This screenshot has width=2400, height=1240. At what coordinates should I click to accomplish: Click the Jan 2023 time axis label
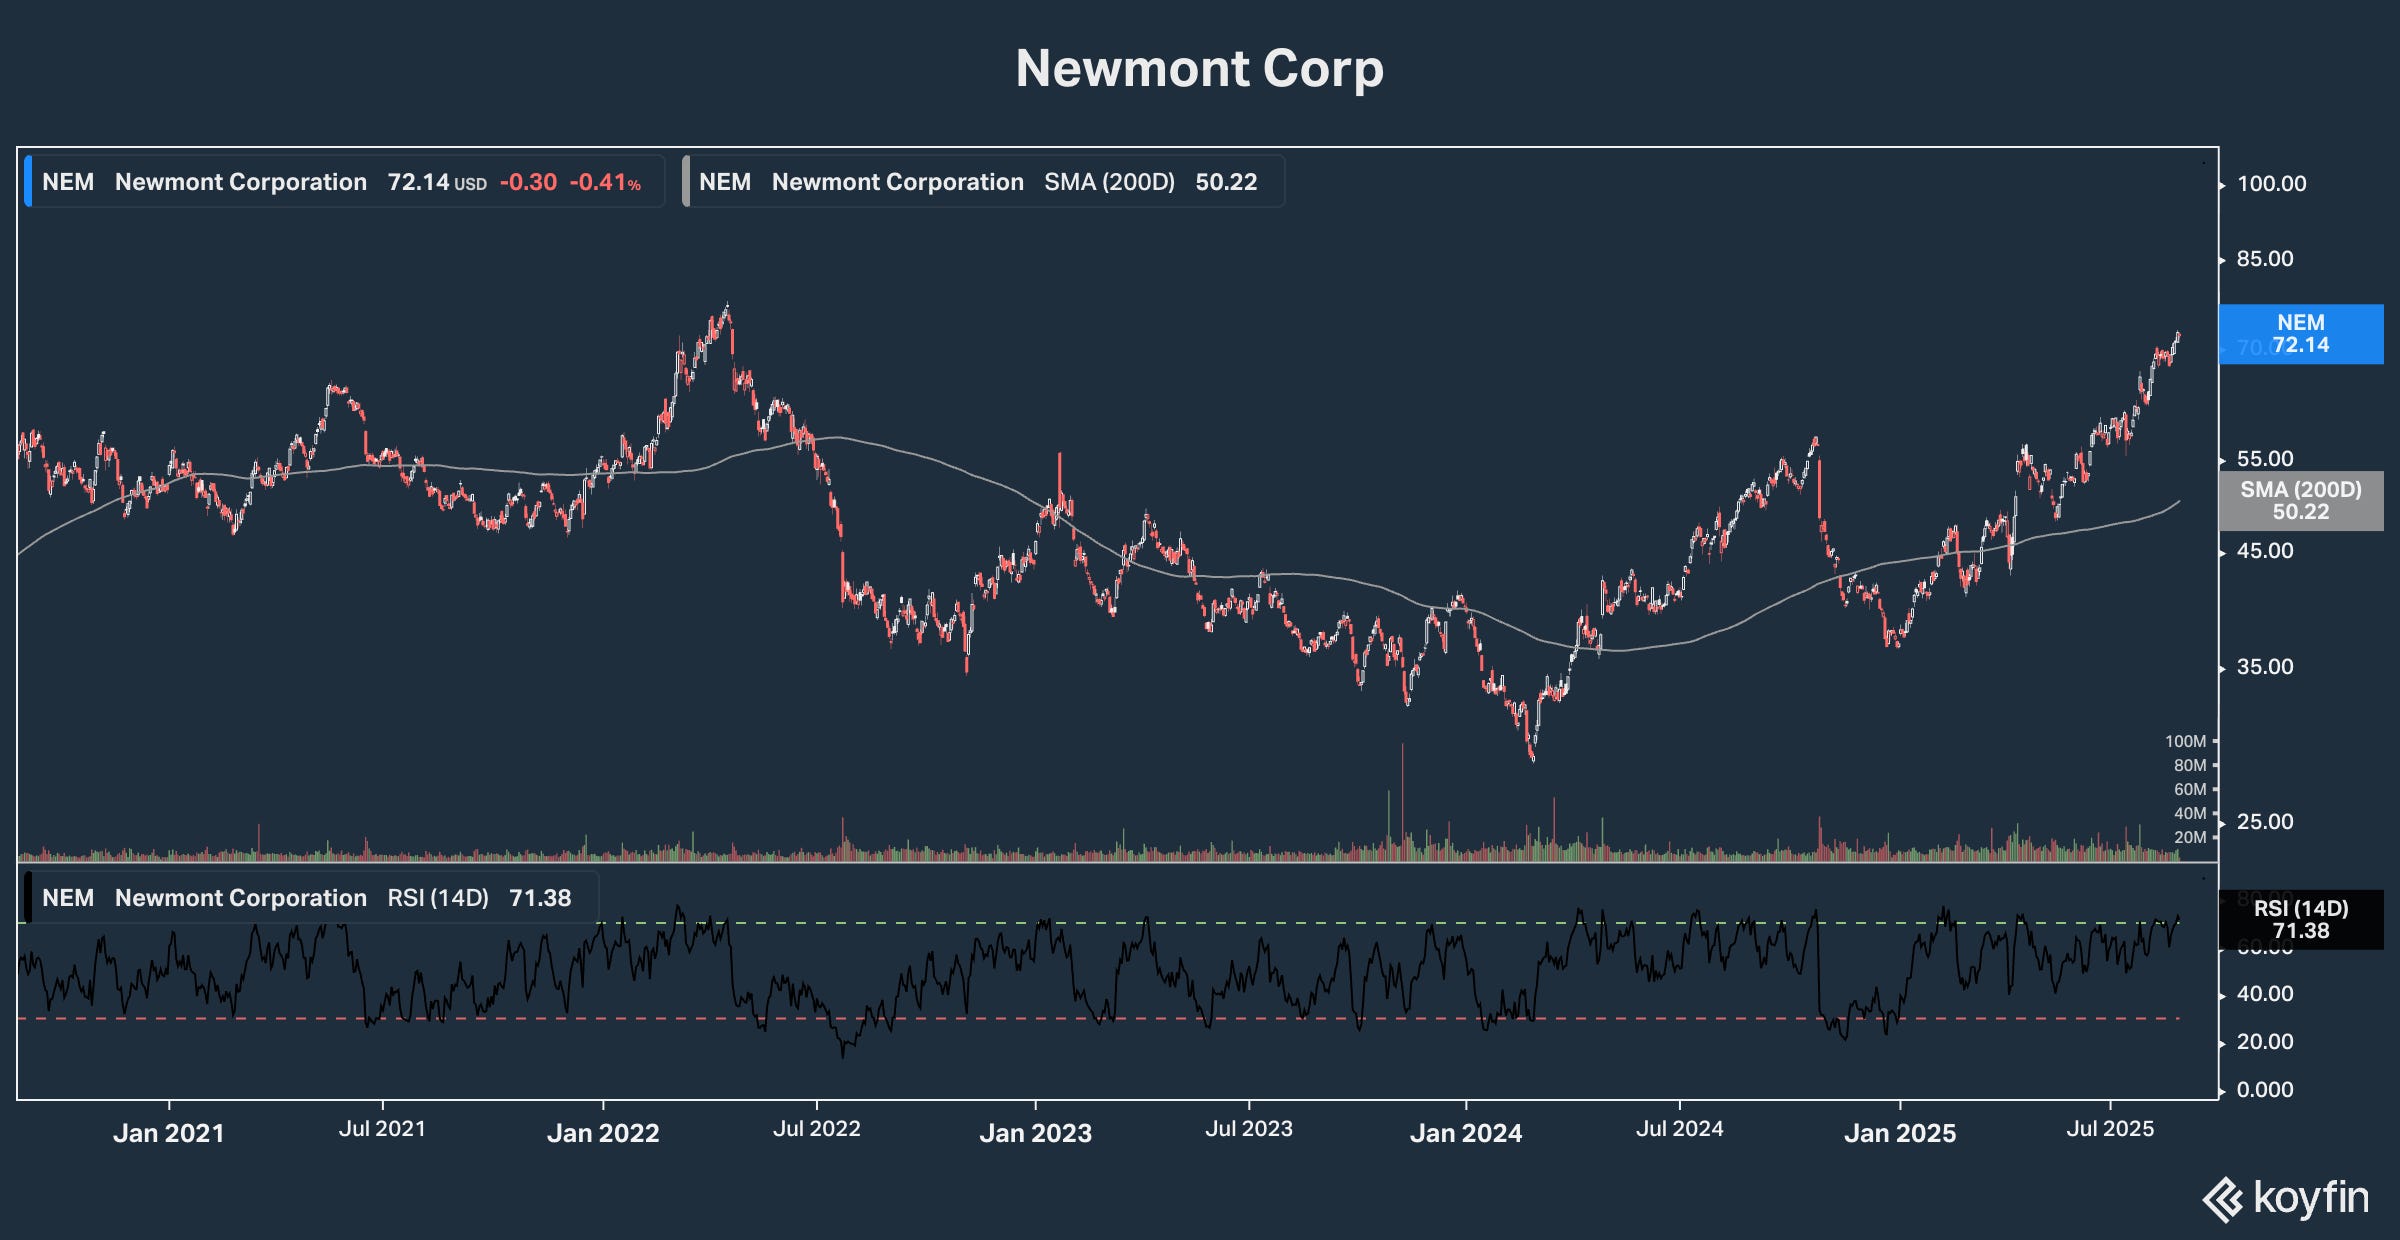point(1035,1133)
